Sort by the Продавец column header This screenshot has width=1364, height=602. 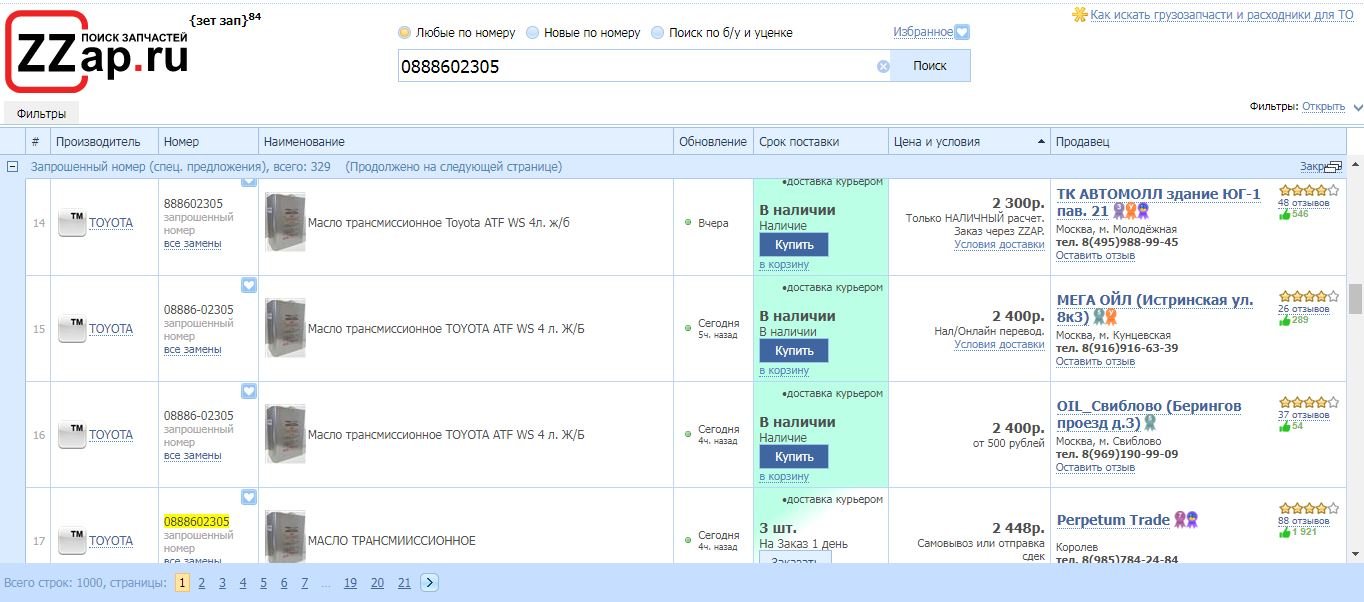(1198, 142)
